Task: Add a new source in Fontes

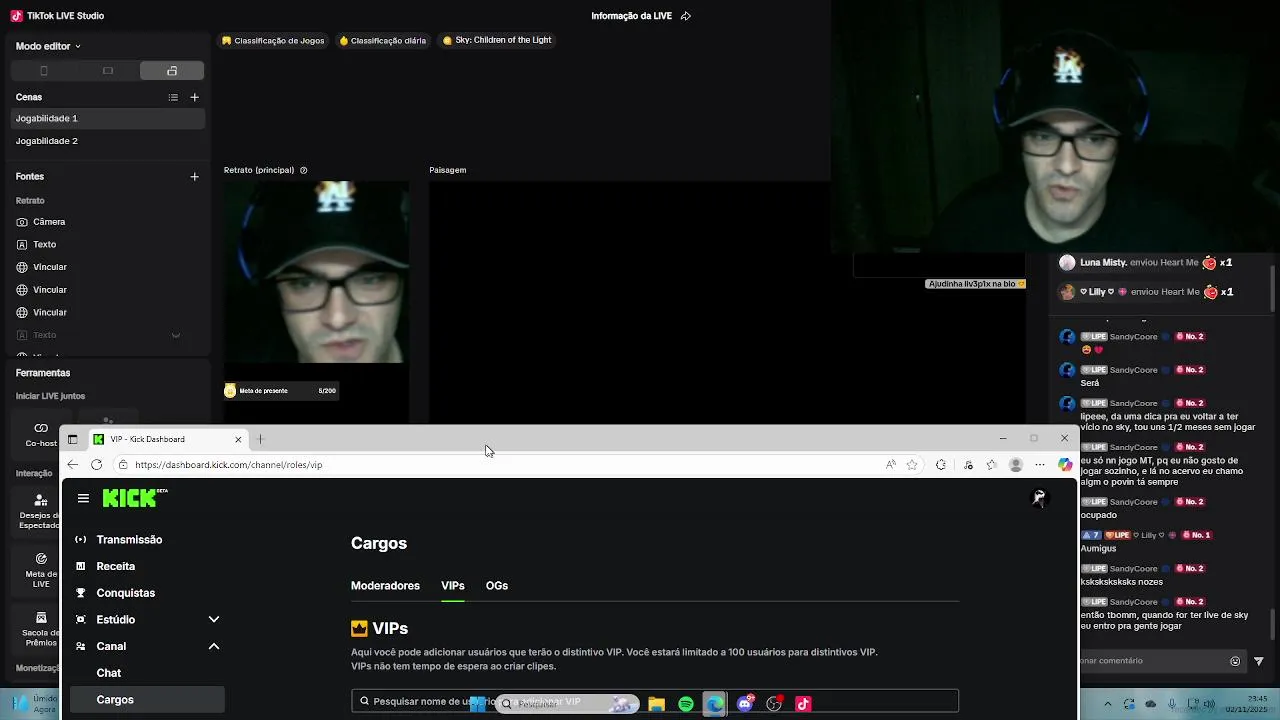Action: [195, 176]
